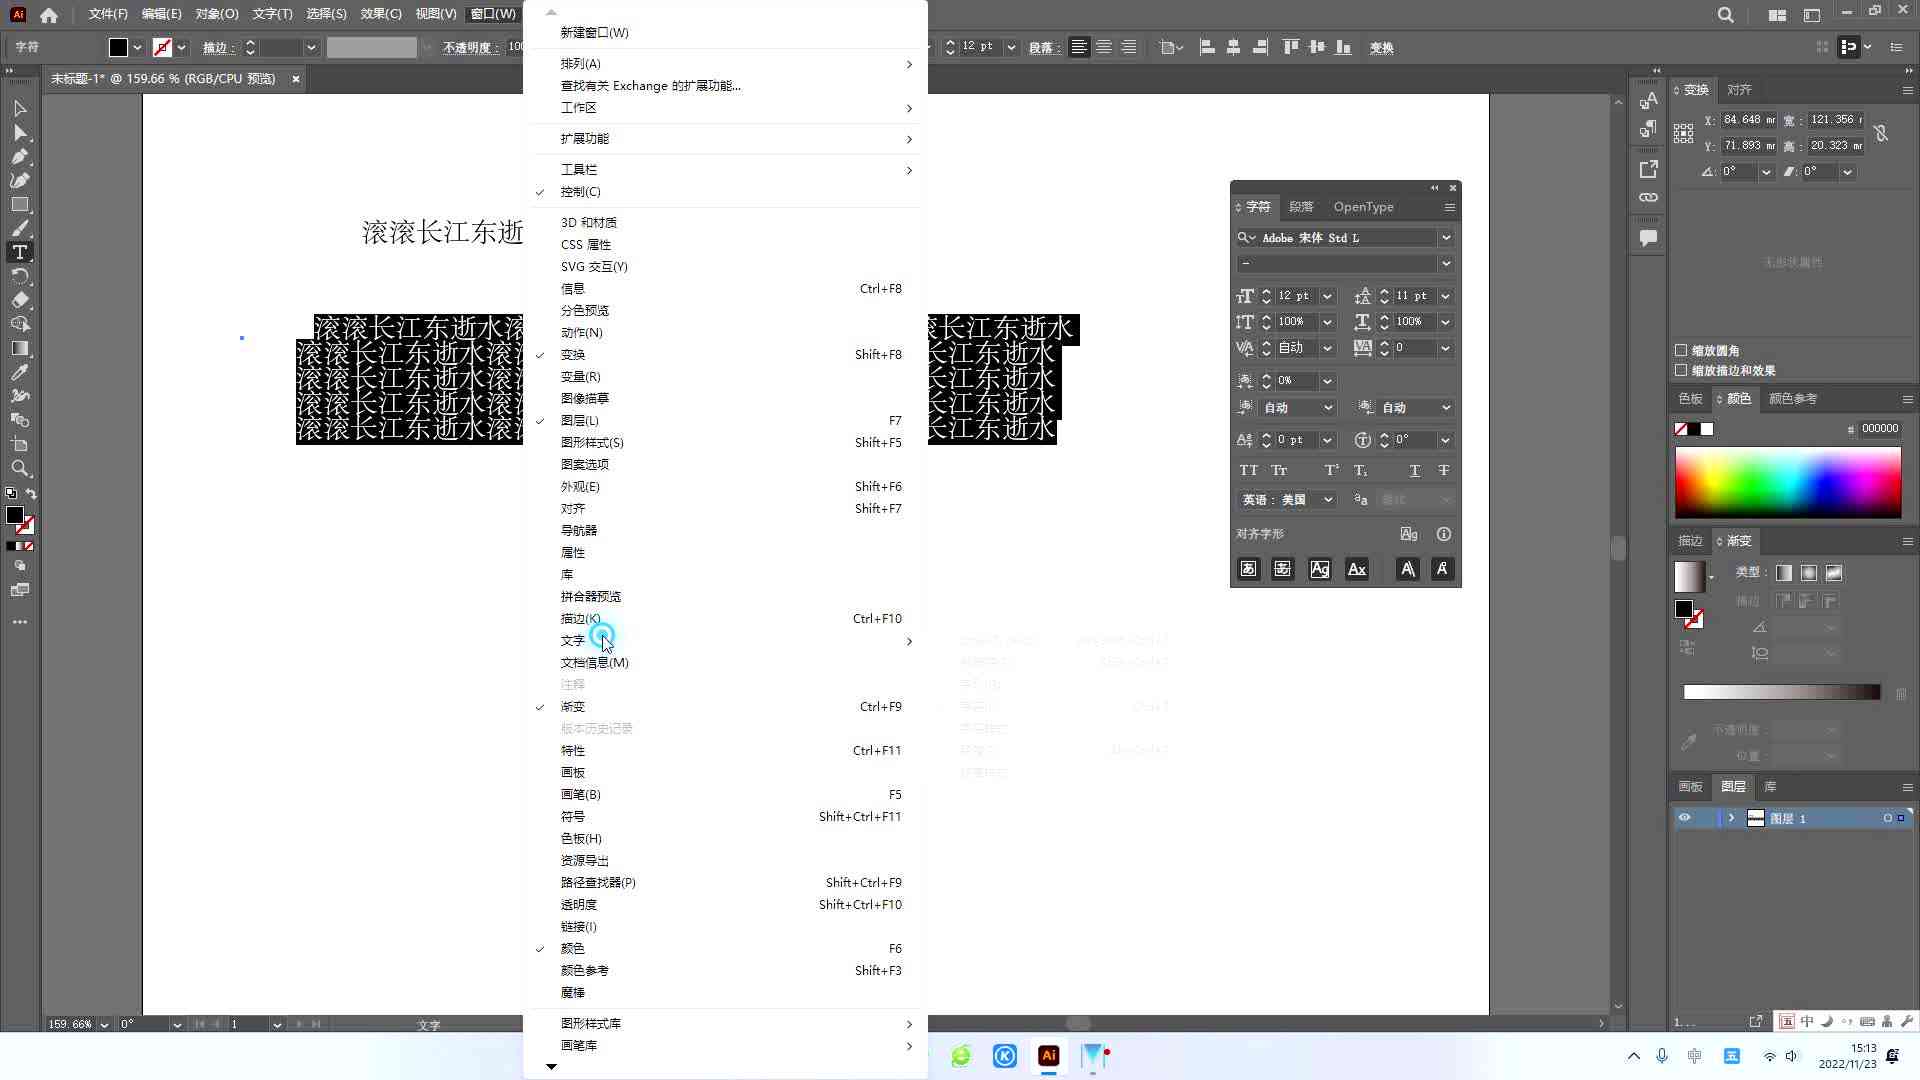Screen dimensions: 1920x1080
Task: Edit hex color value 000000
Action: [1880, 429]
